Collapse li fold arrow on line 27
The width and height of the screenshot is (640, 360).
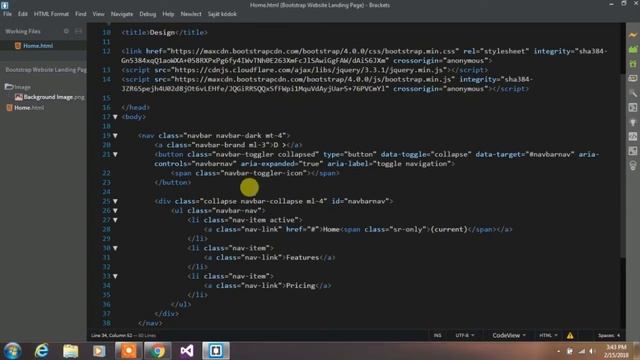coord(116,220)
